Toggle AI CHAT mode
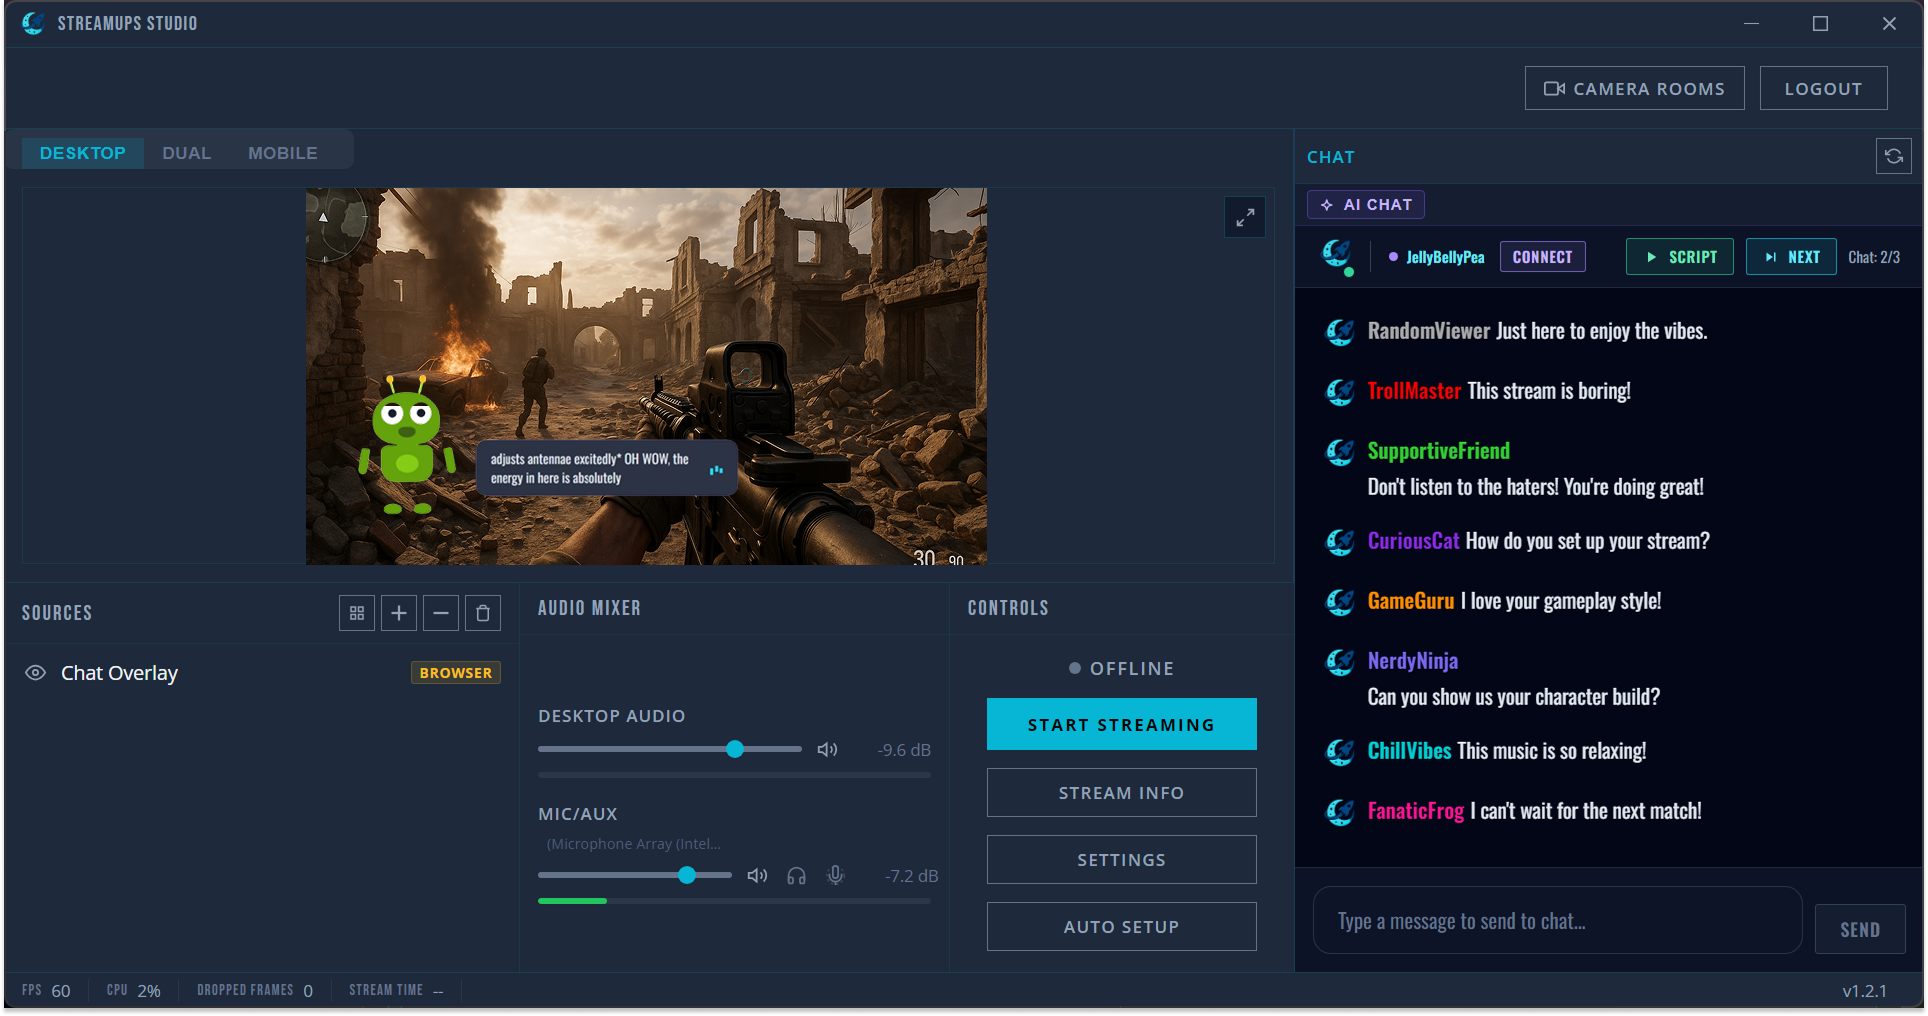1928x1016 pixels. 1365,204
